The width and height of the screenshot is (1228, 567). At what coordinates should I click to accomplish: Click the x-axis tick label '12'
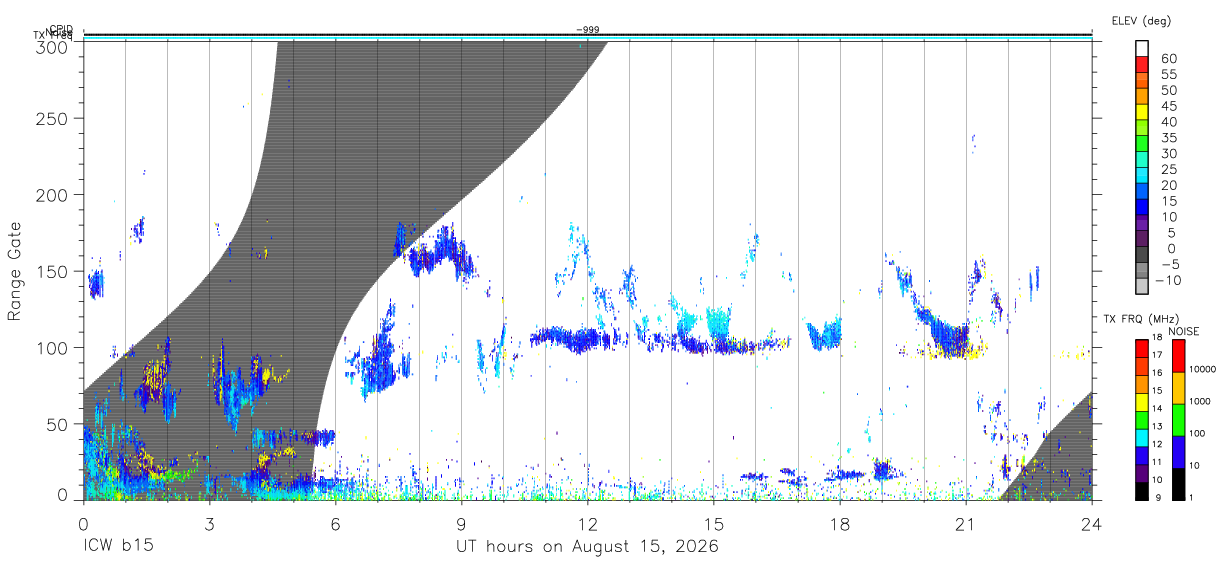[587, 525]
